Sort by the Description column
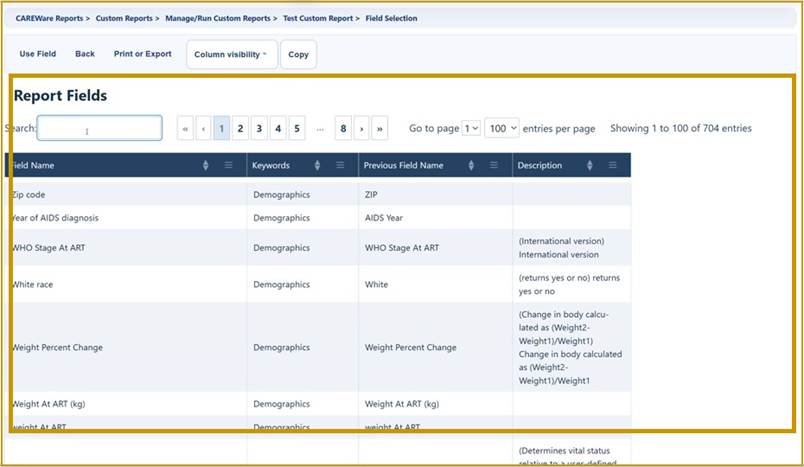 tap(590, 165)
